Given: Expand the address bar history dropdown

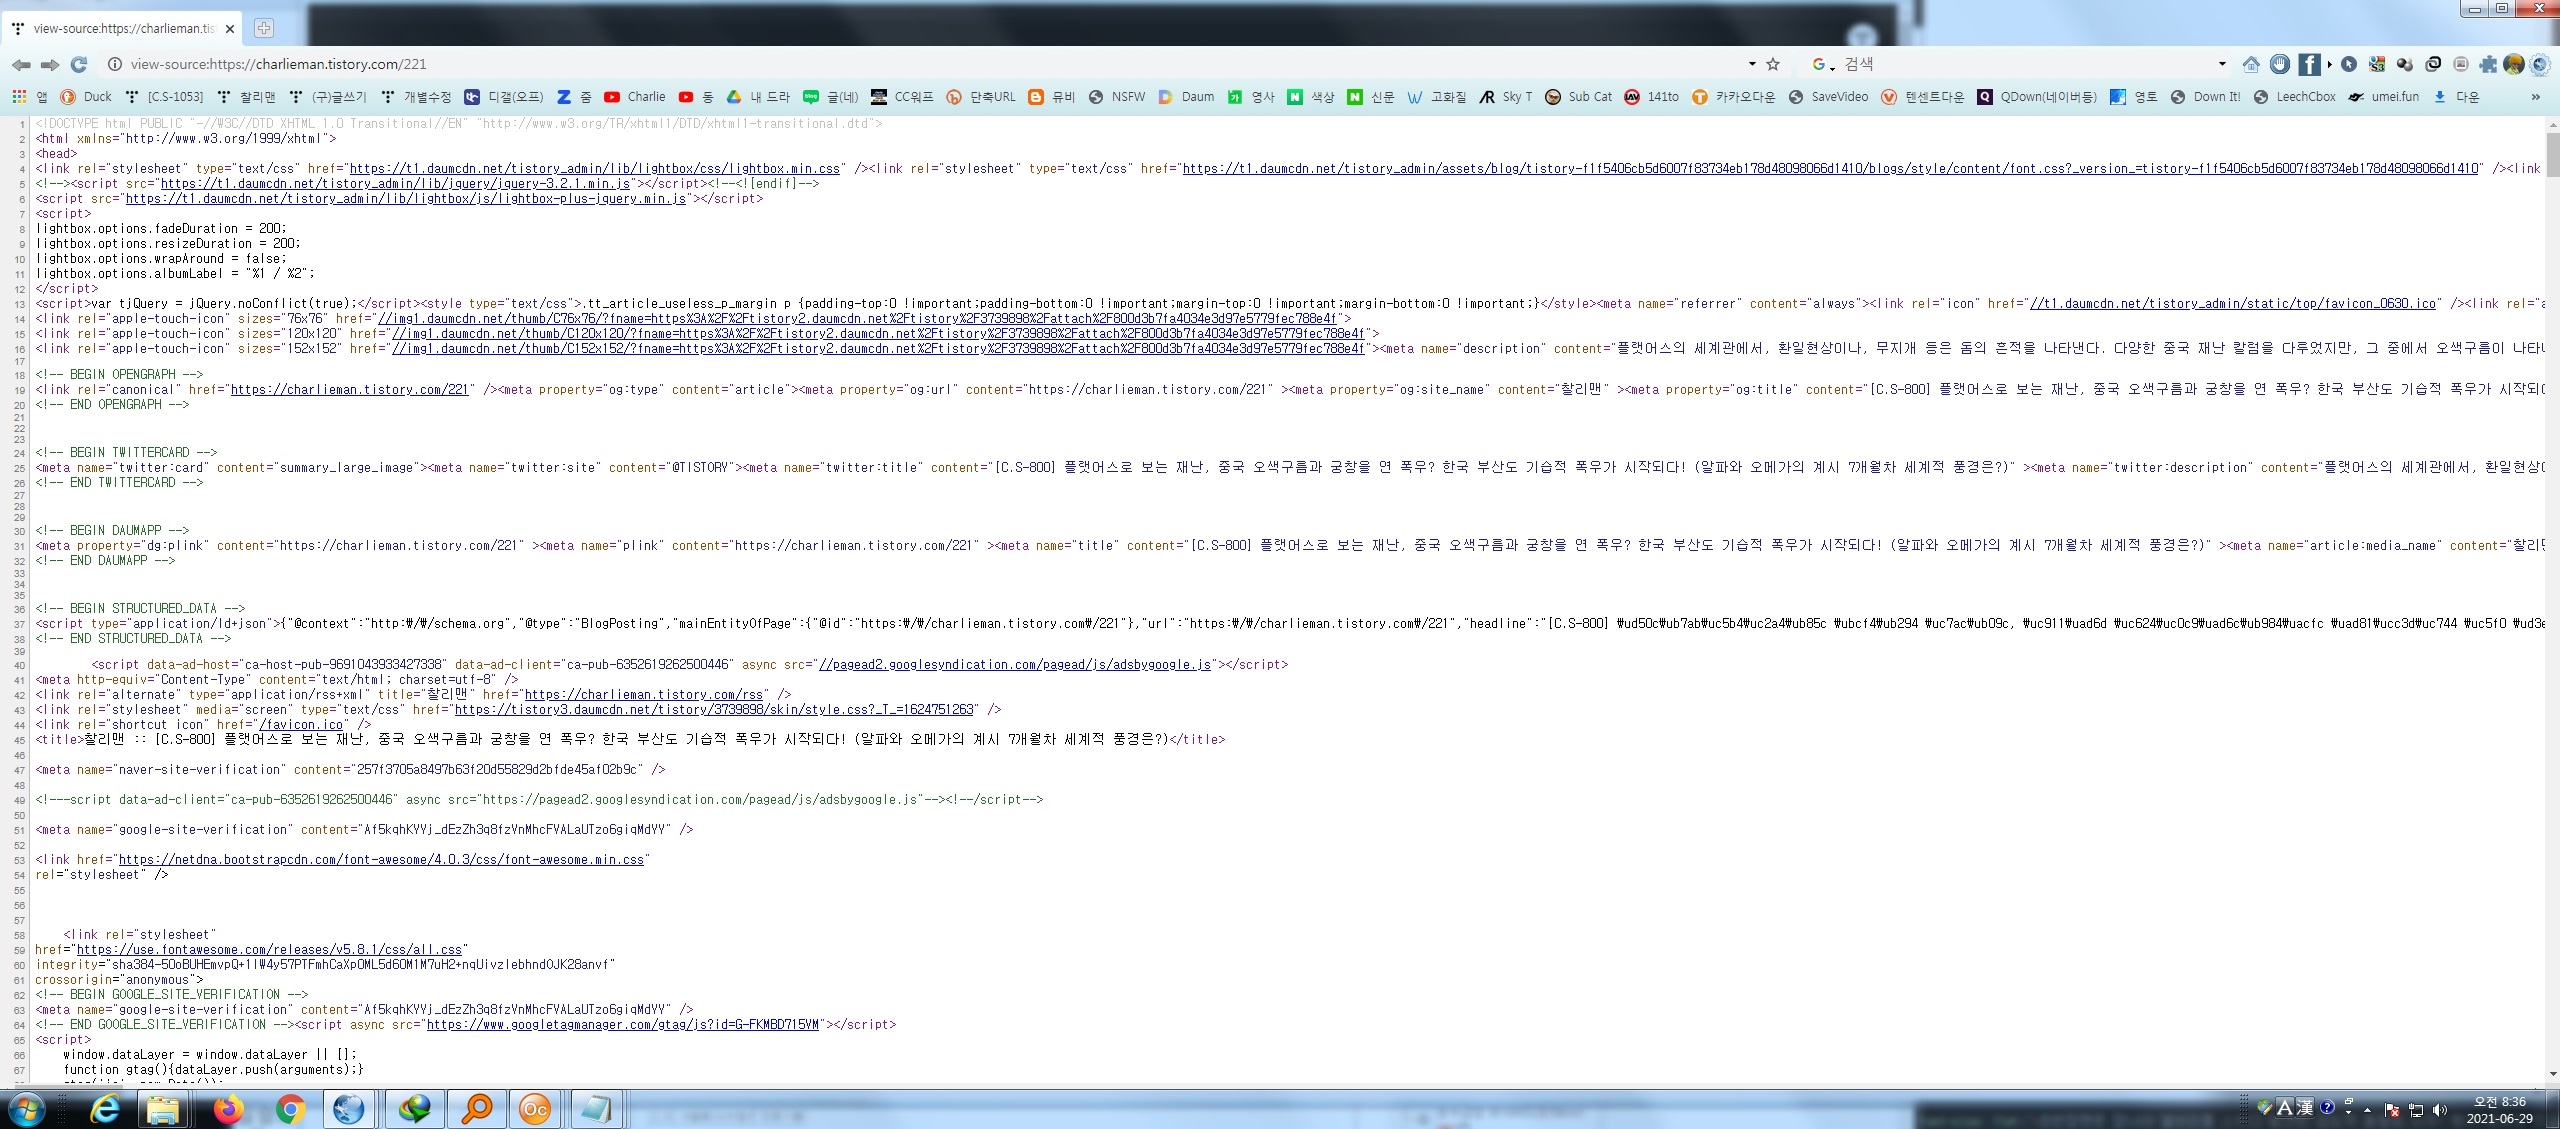Looking at the screenshot, I should (1752, 64).
